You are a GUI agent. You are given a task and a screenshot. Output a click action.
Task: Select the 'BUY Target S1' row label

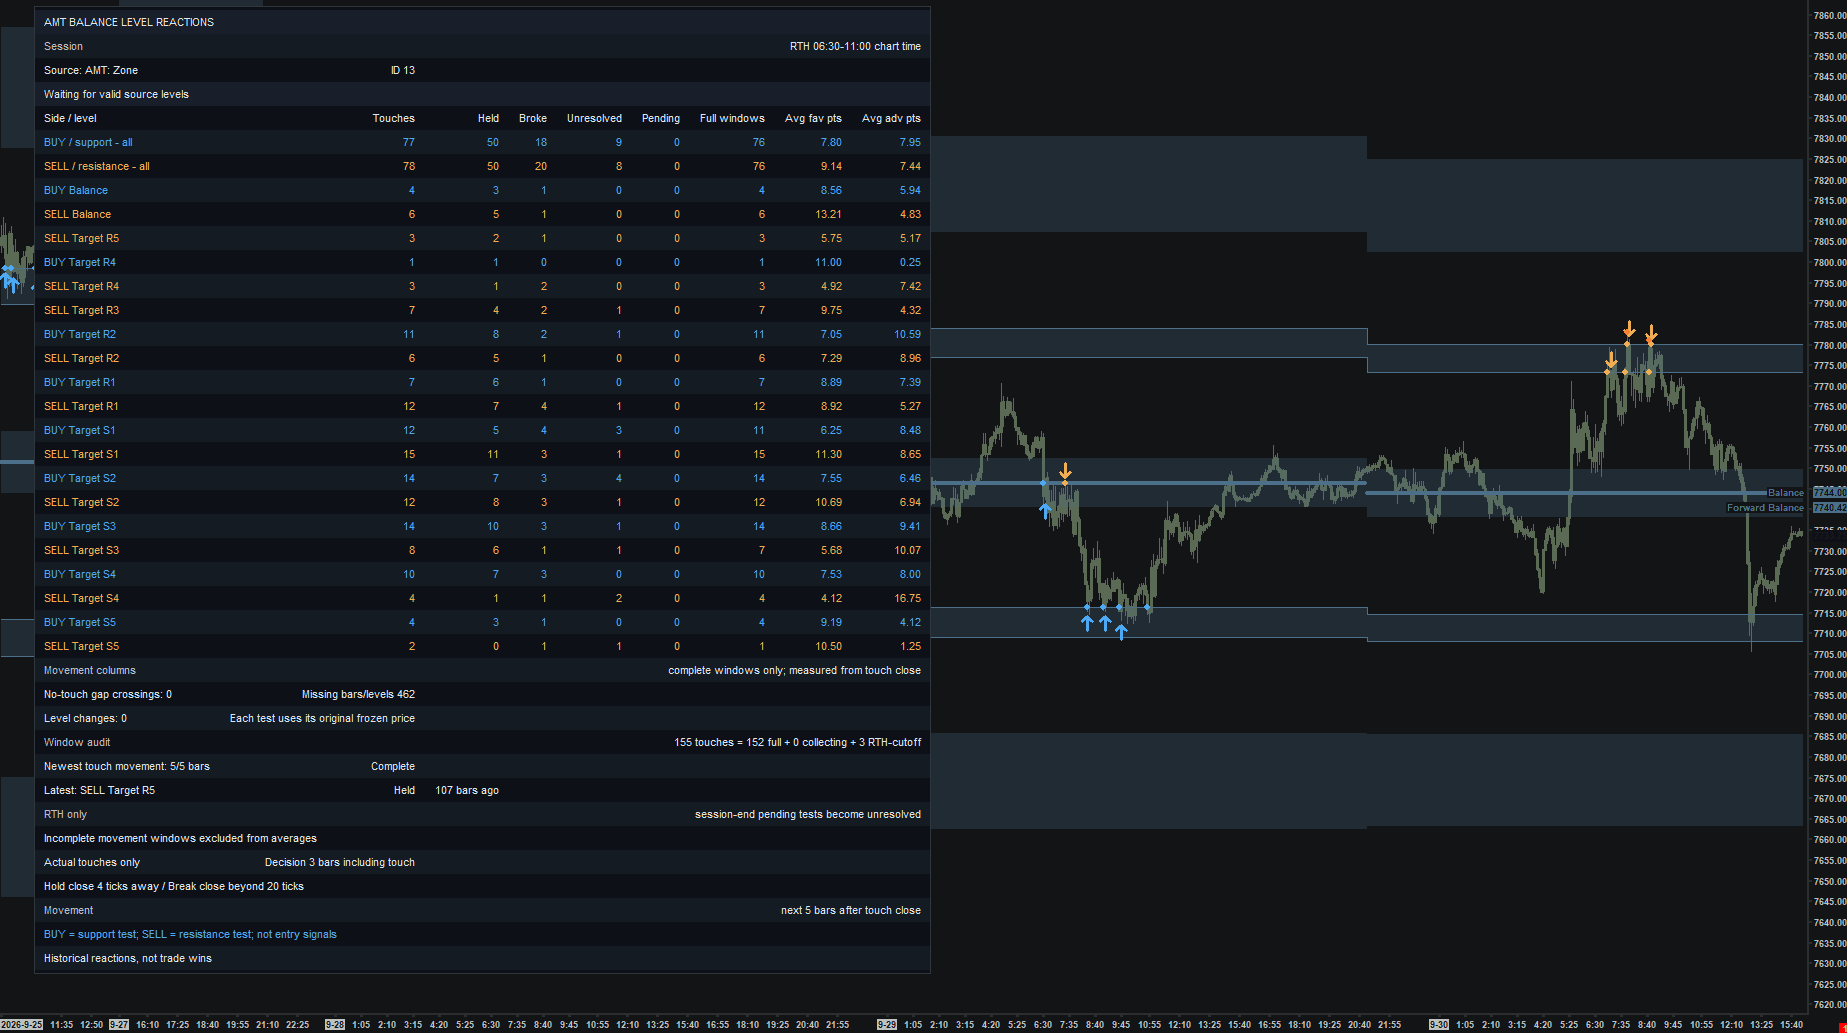click(80, 430)
